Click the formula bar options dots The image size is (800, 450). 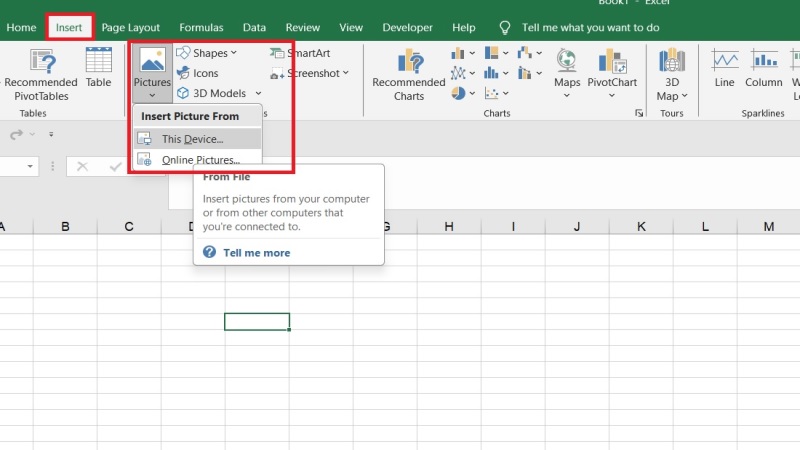click(x=53, y=166)
